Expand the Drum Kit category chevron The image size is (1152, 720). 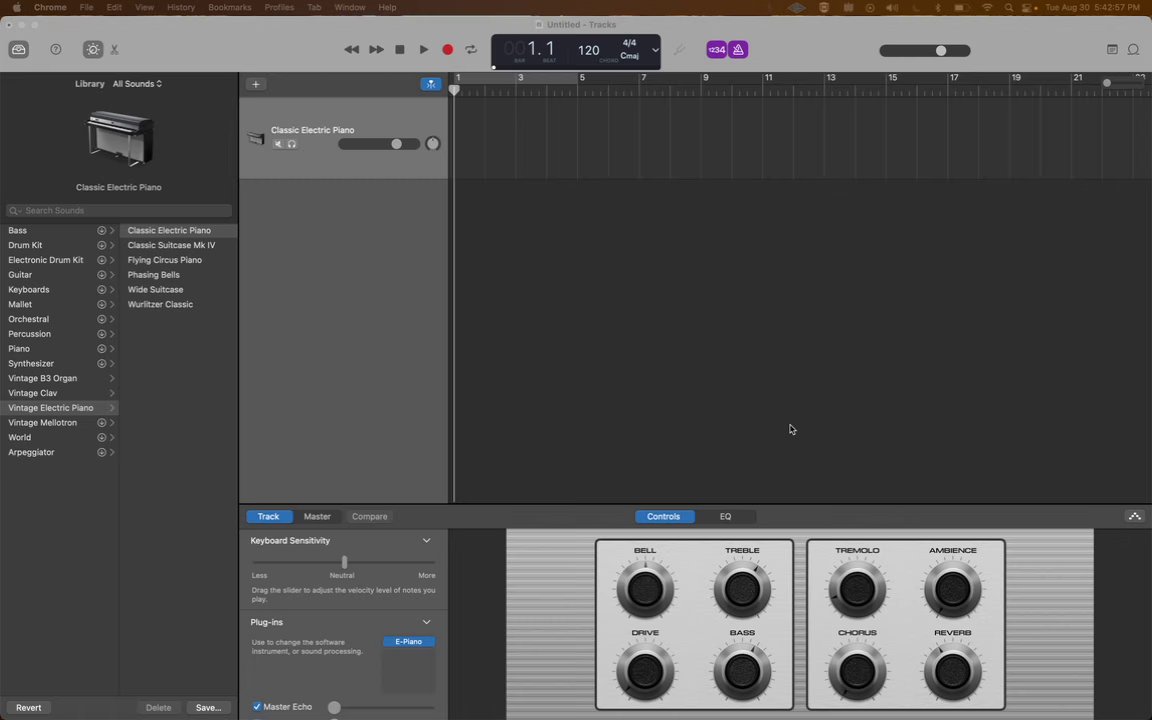112,245
